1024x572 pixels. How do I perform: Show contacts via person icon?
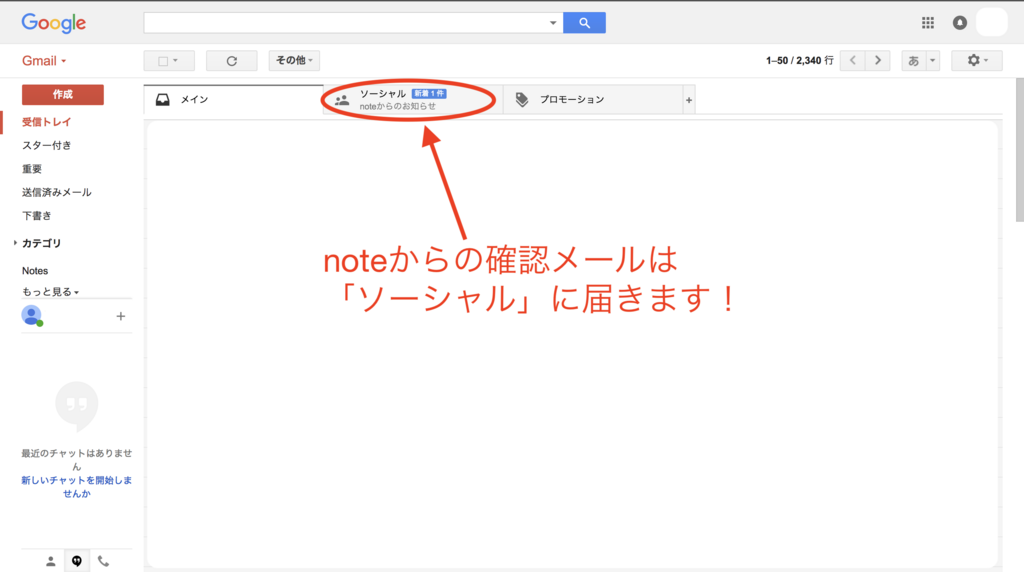50,561
